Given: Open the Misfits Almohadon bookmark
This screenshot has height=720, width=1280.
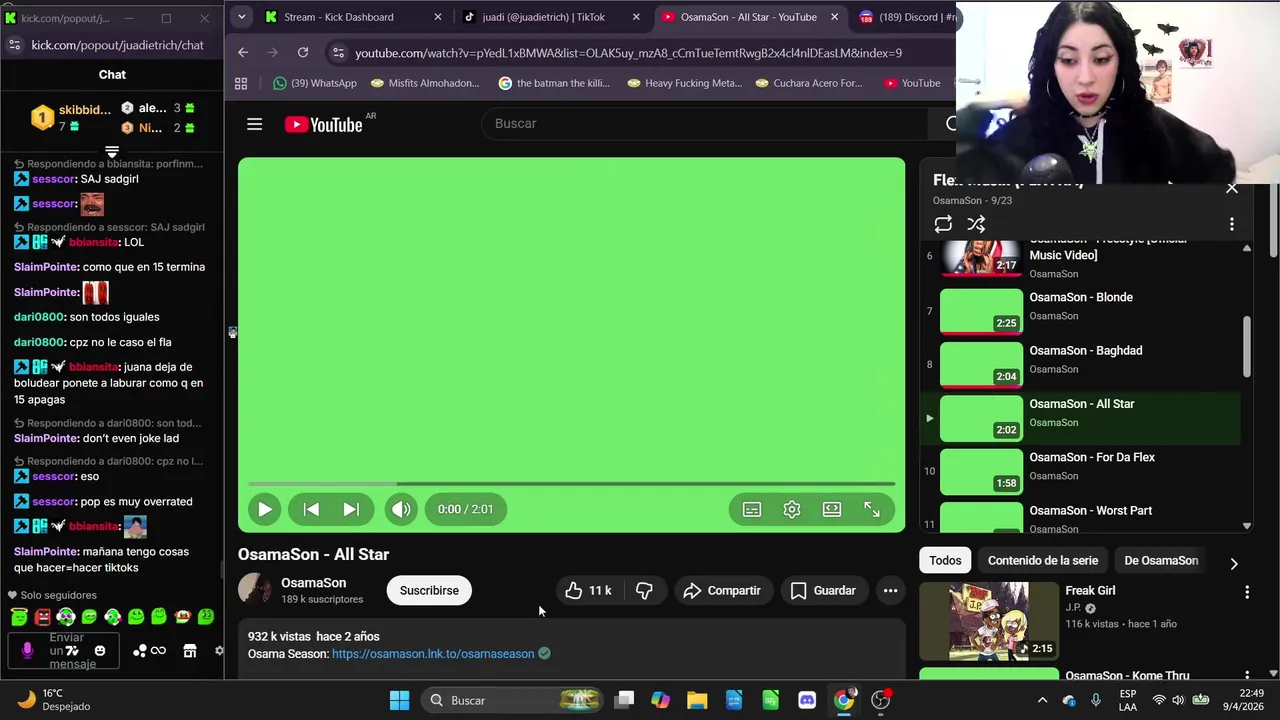Looking at the screenshot, I should pos(424,83).
